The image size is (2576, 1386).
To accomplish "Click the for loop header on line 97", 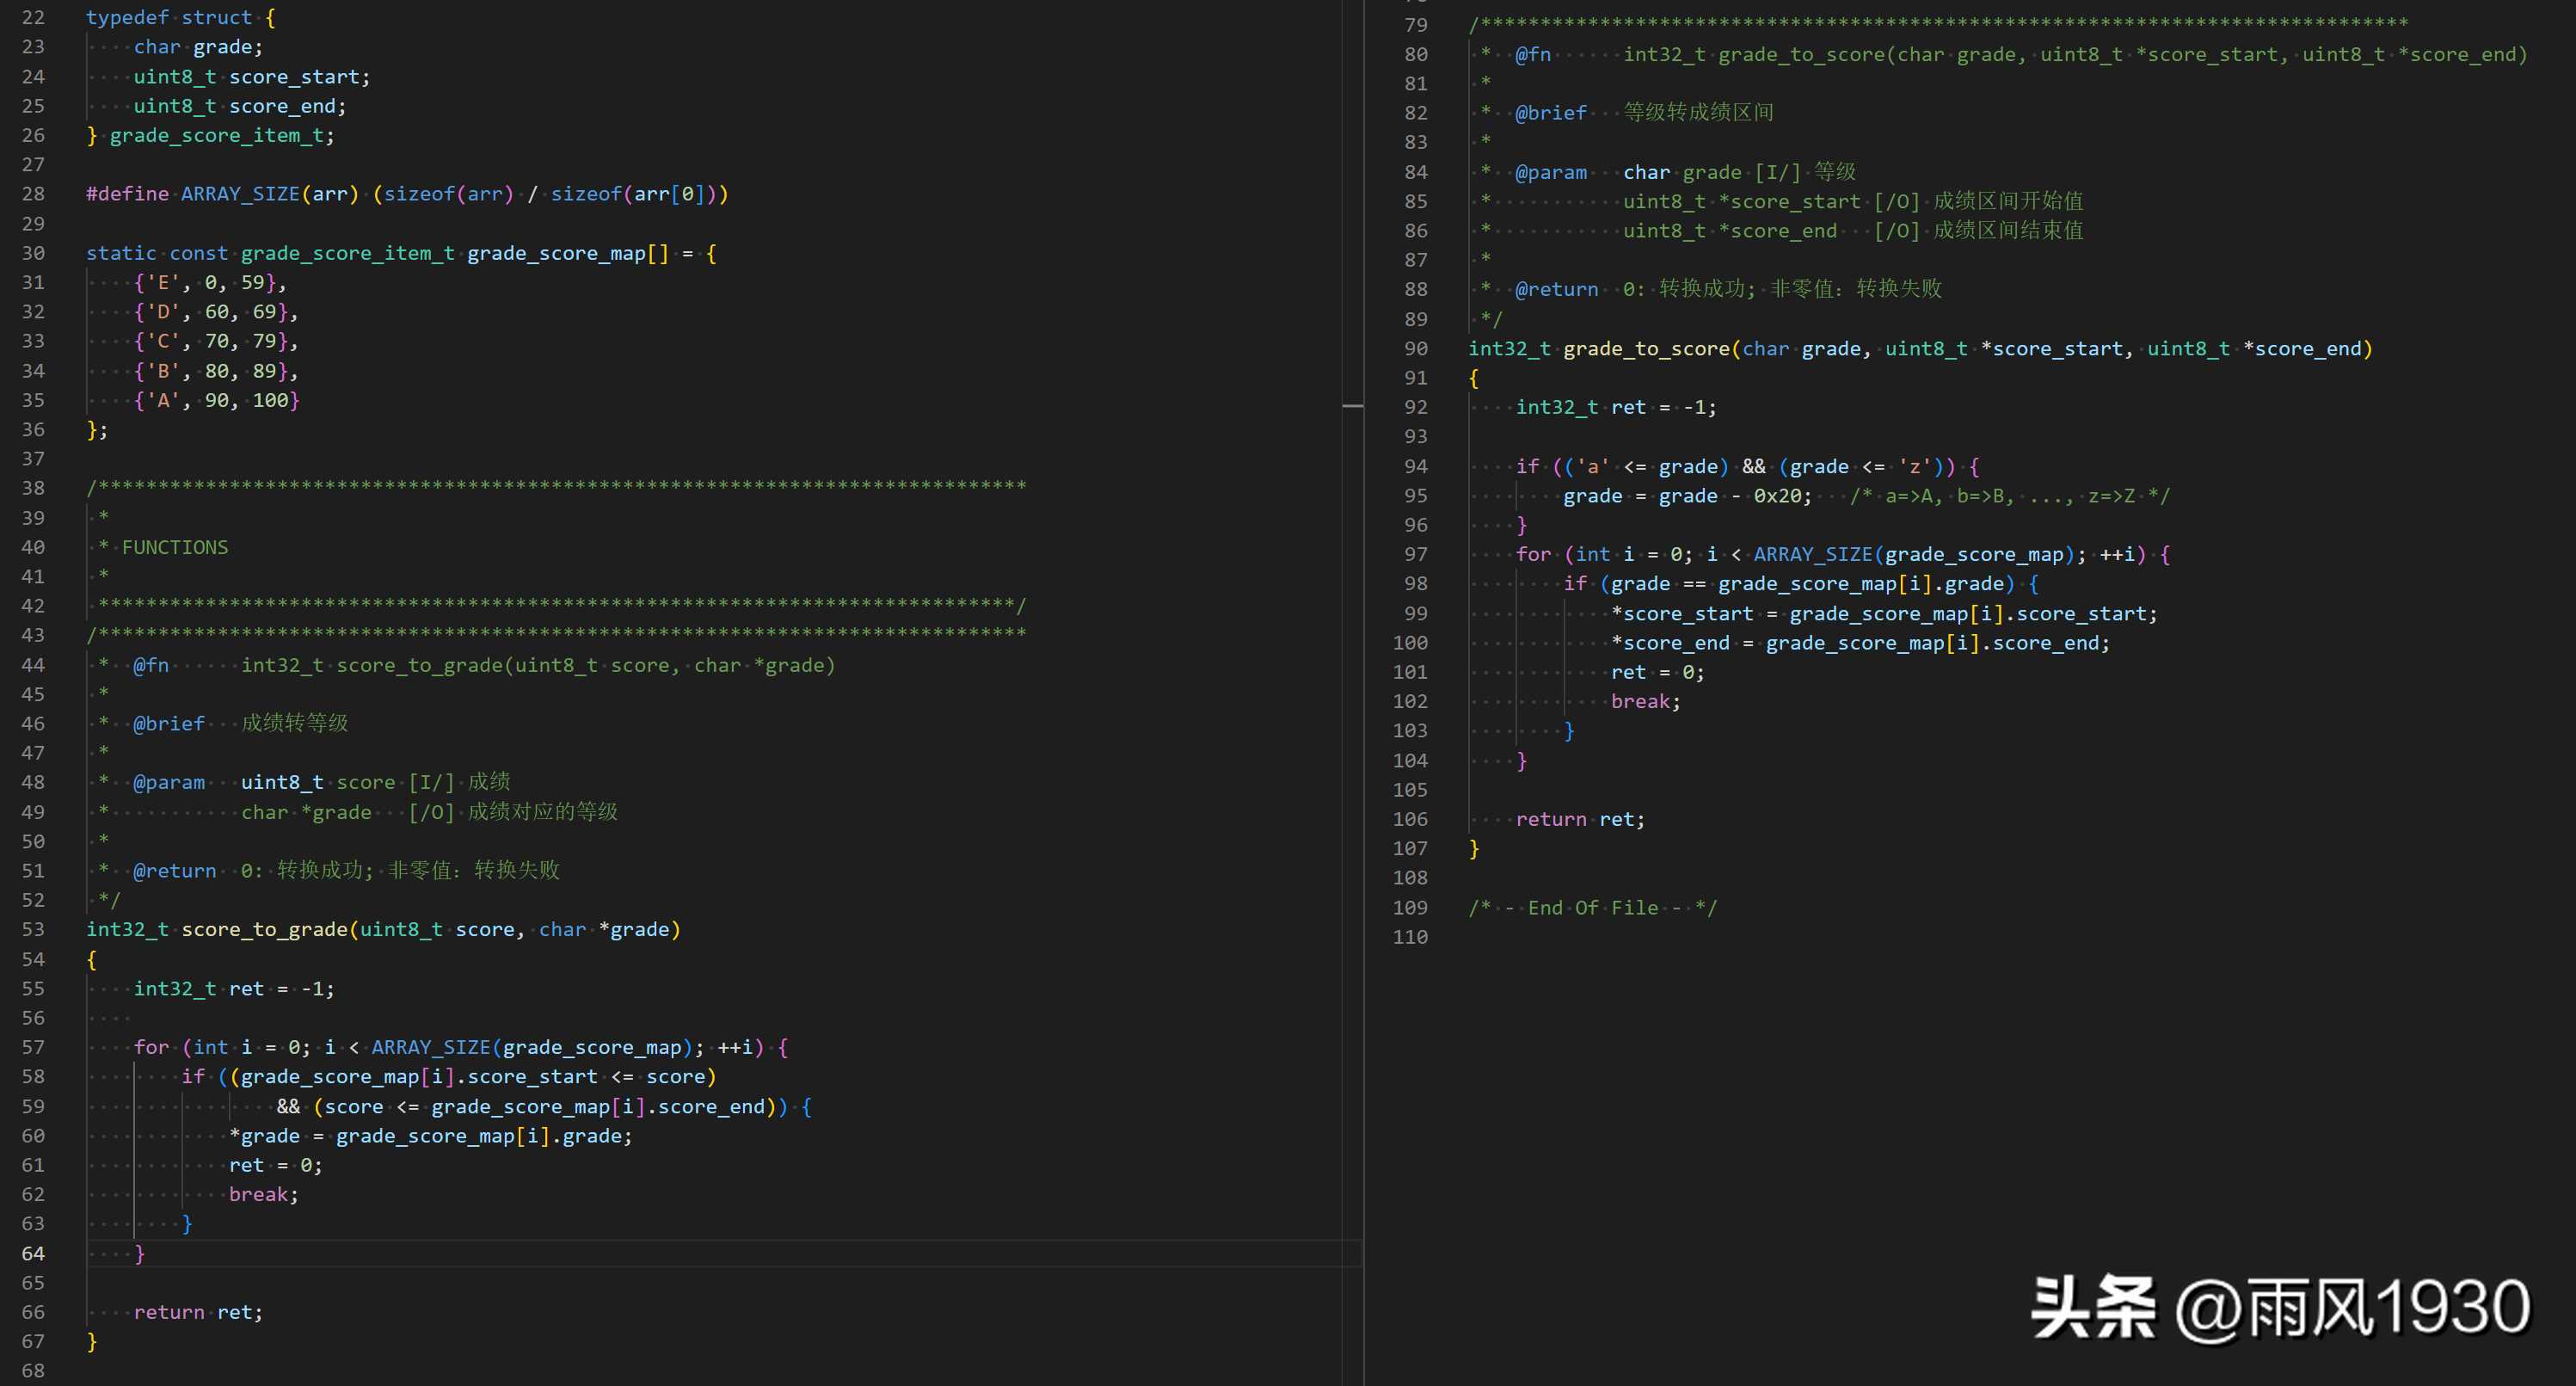I will [1843, 555].
